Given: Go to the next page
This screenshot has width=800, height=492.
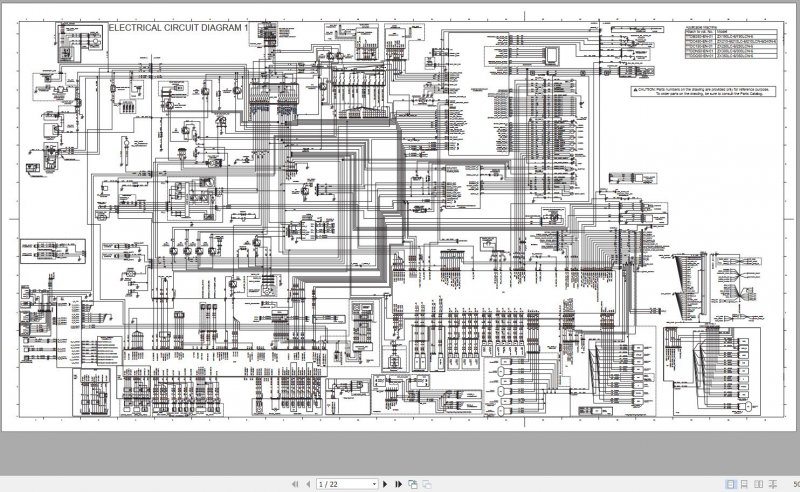Looking at the screenshot, I should tap(385, 484).
